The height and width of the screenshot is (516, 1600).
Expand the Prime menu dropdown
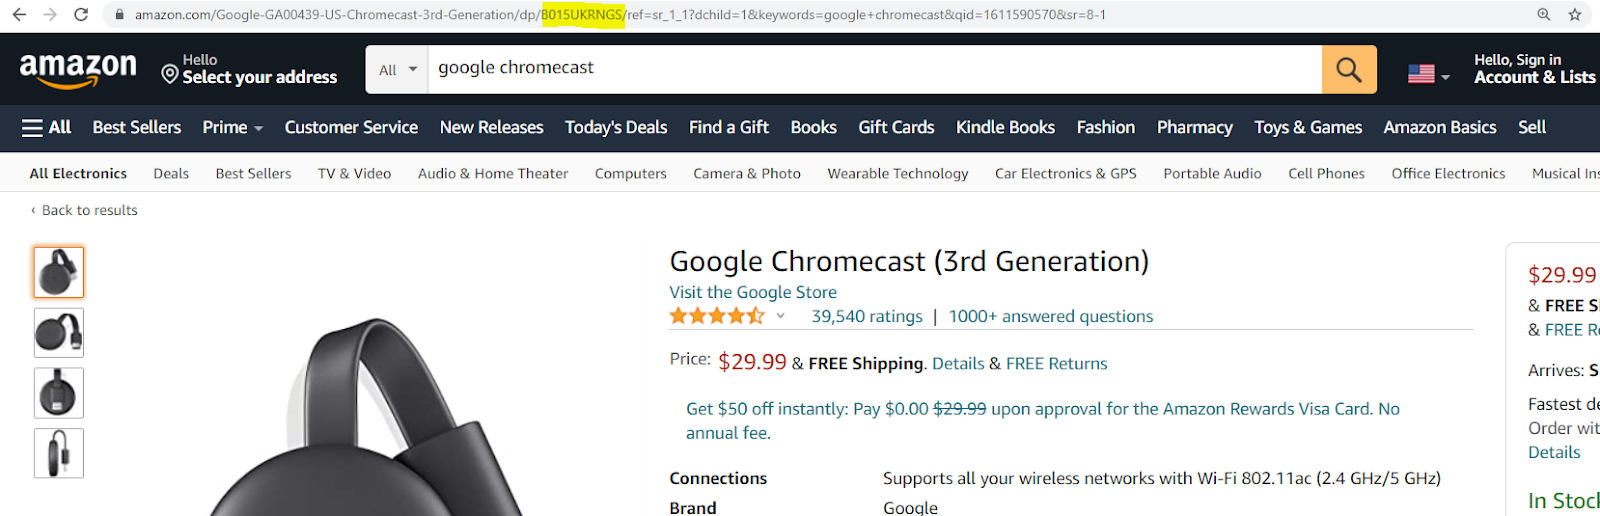[232, 128]
